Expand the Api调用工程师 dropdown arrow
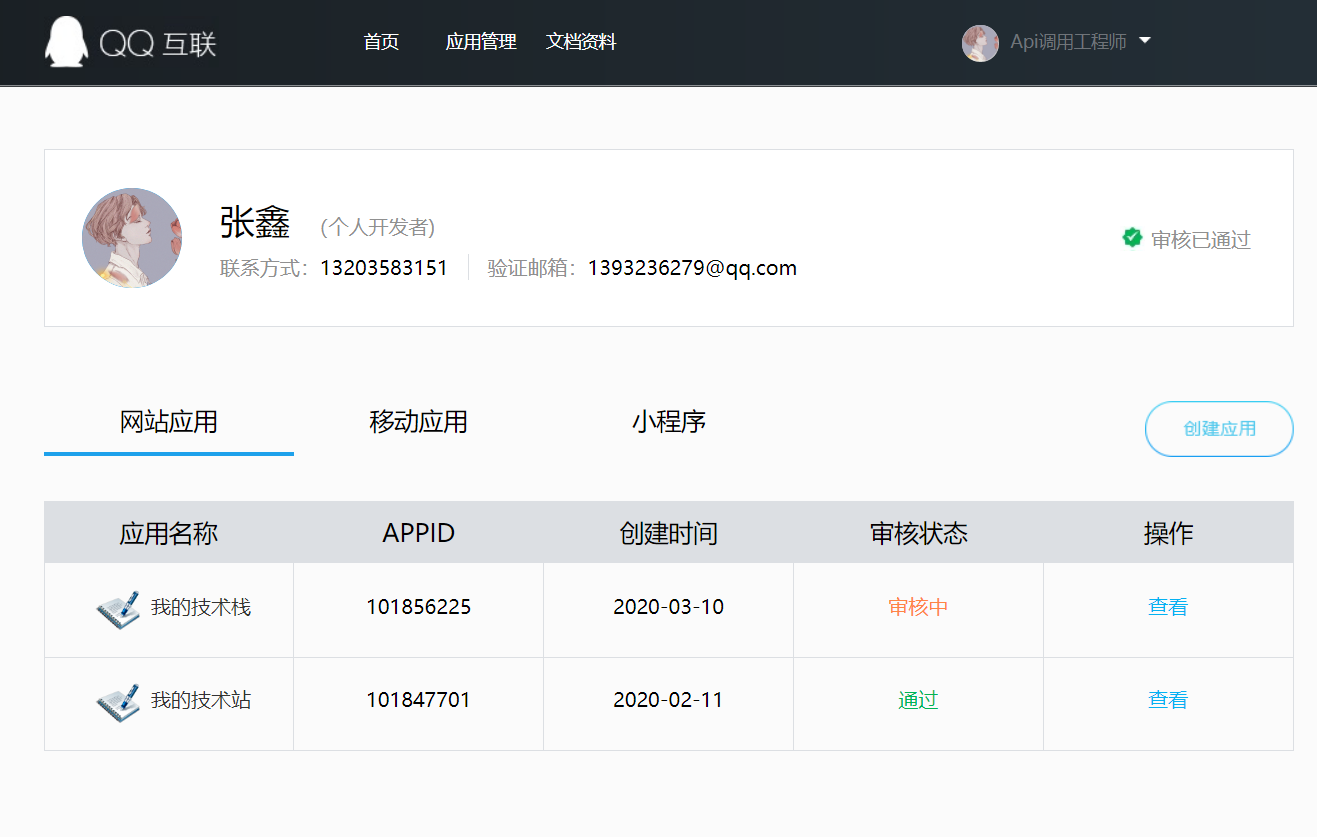The width and height of the screenshot is (1317, 837). click(x=1145, y=41)
